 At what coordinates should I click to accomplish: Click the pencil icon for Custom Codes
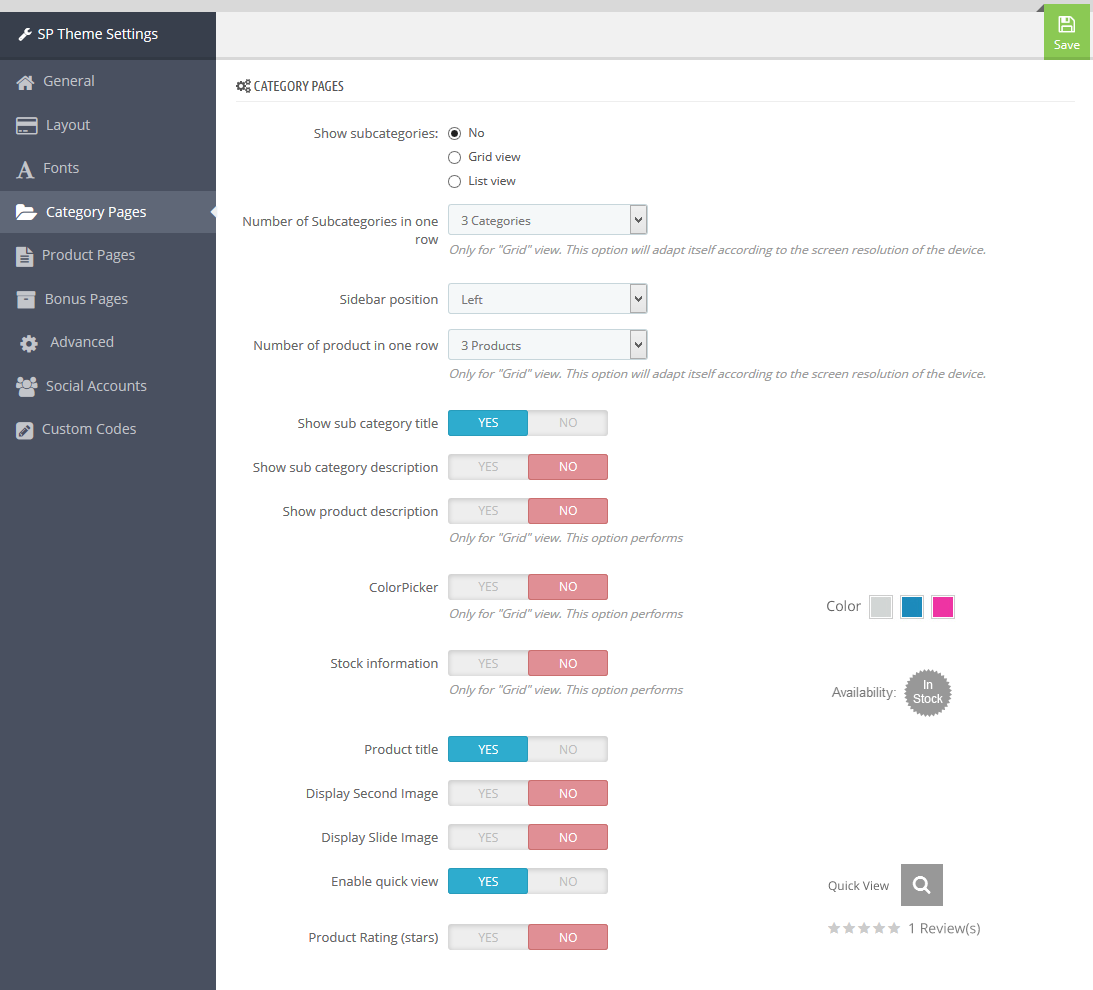point(24,430)
